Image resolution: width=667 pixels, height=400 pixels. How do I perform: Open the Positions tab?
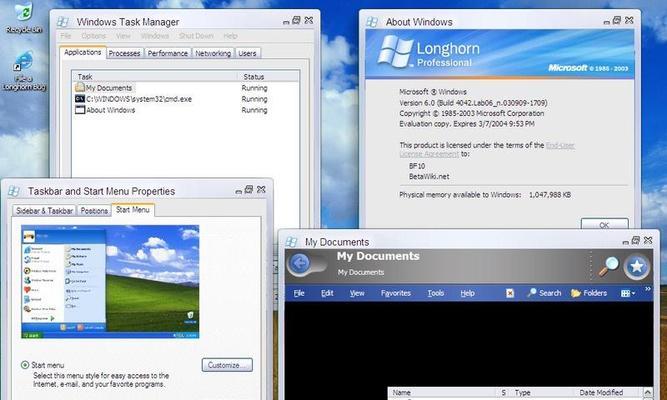click(94, 211)
